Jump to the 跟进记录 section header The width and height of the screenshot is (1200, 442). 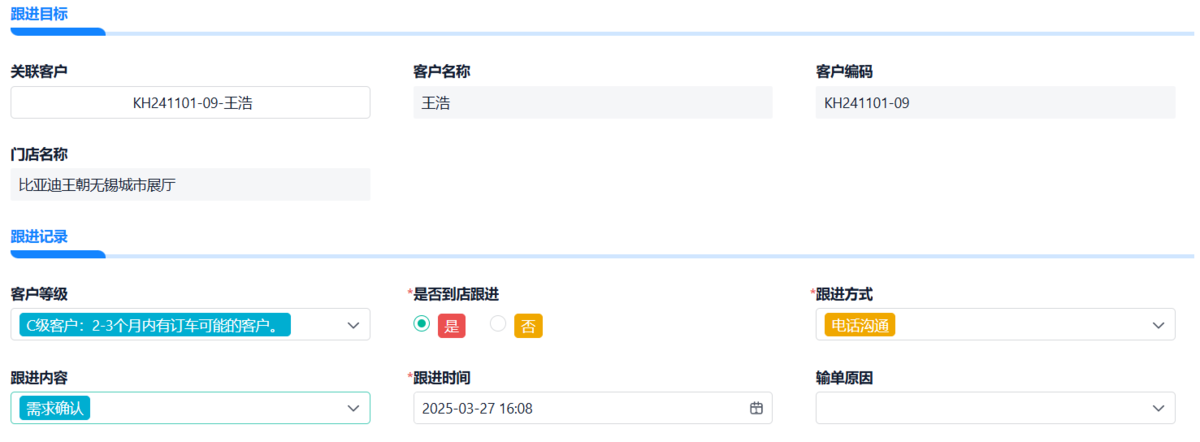[39, 237]
